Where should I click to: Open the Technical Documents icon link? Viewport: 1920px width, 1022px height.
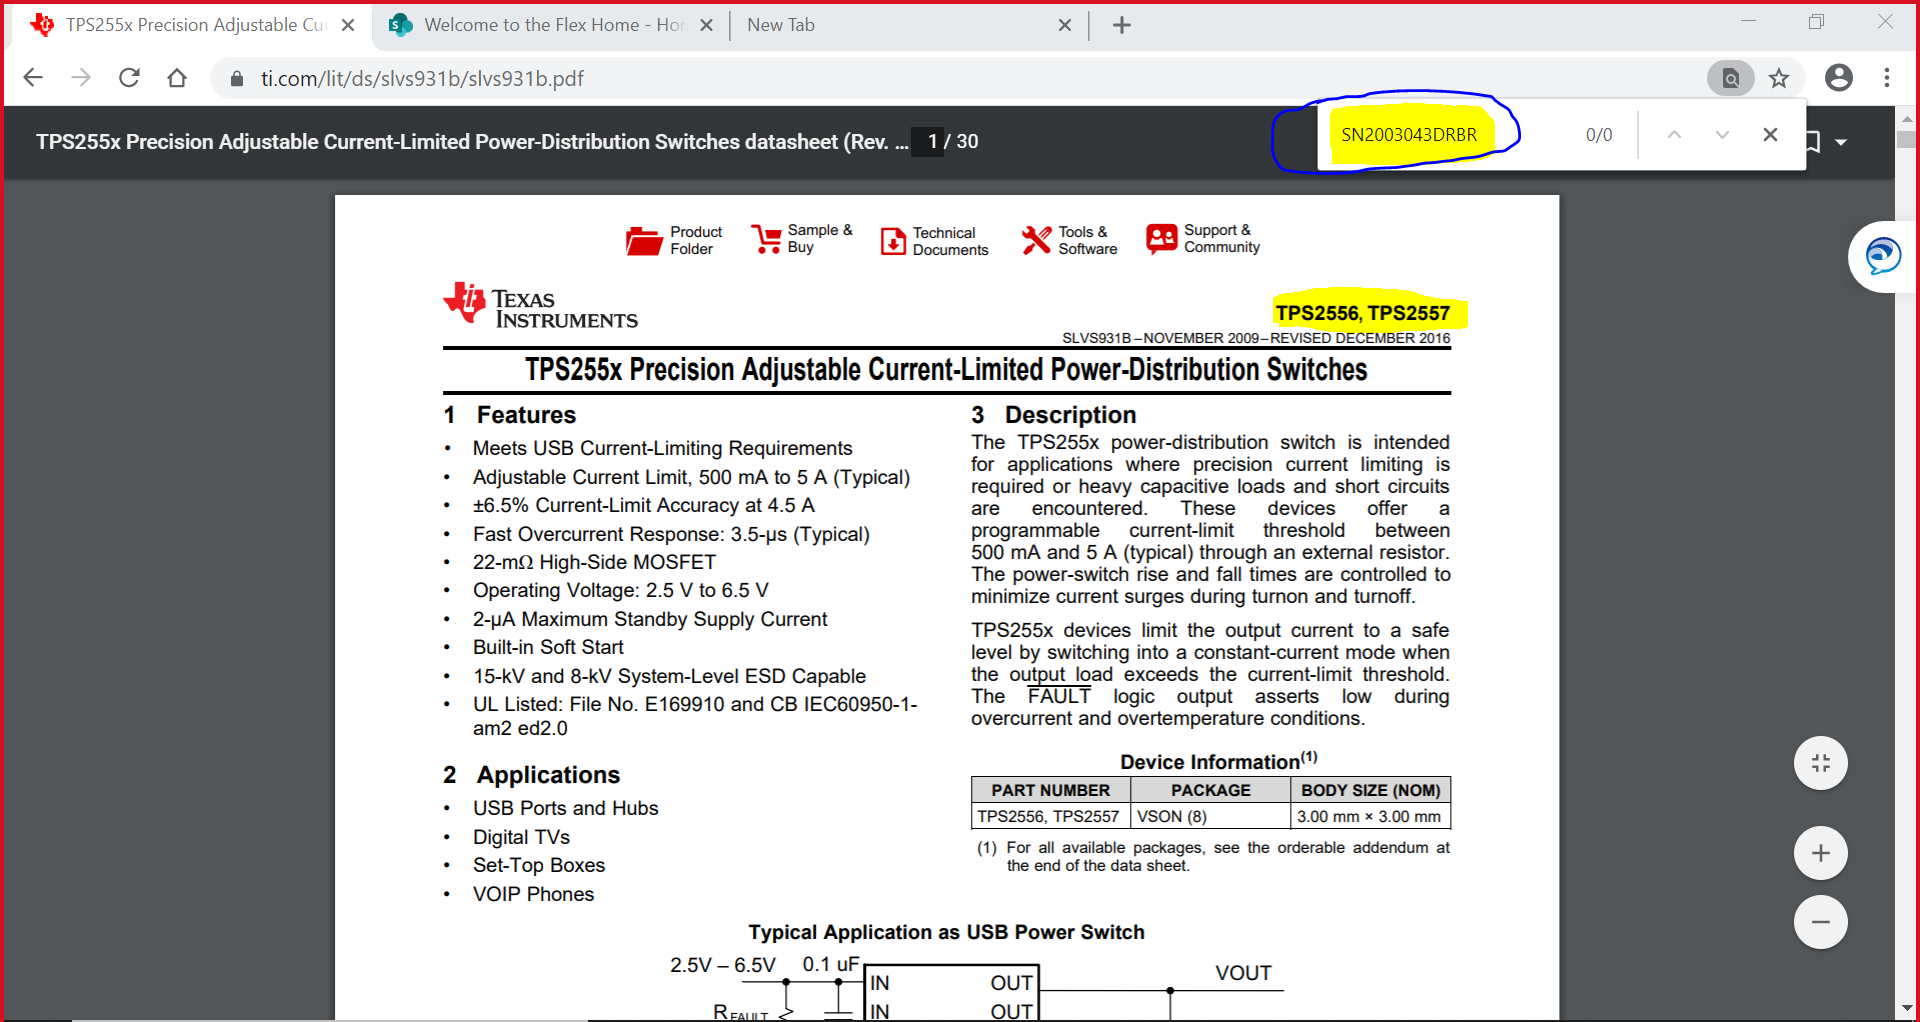[x=893, y=241]
